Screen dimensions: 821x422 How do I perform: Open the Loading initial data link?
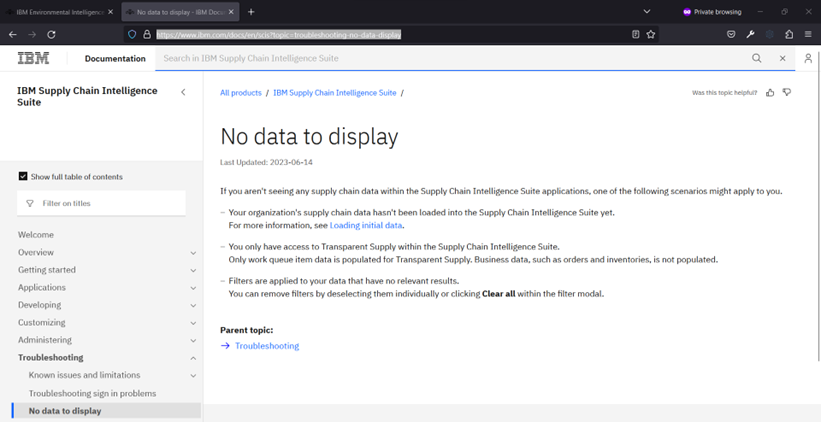365,226
